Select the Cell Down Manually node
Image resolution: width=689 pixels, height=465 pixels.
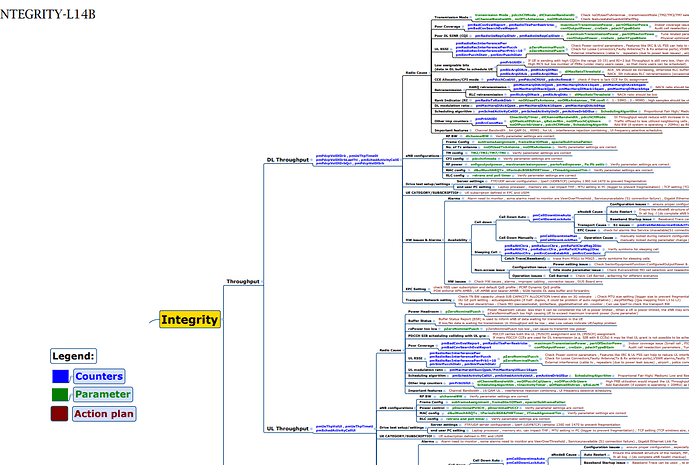tap(516, 238)
